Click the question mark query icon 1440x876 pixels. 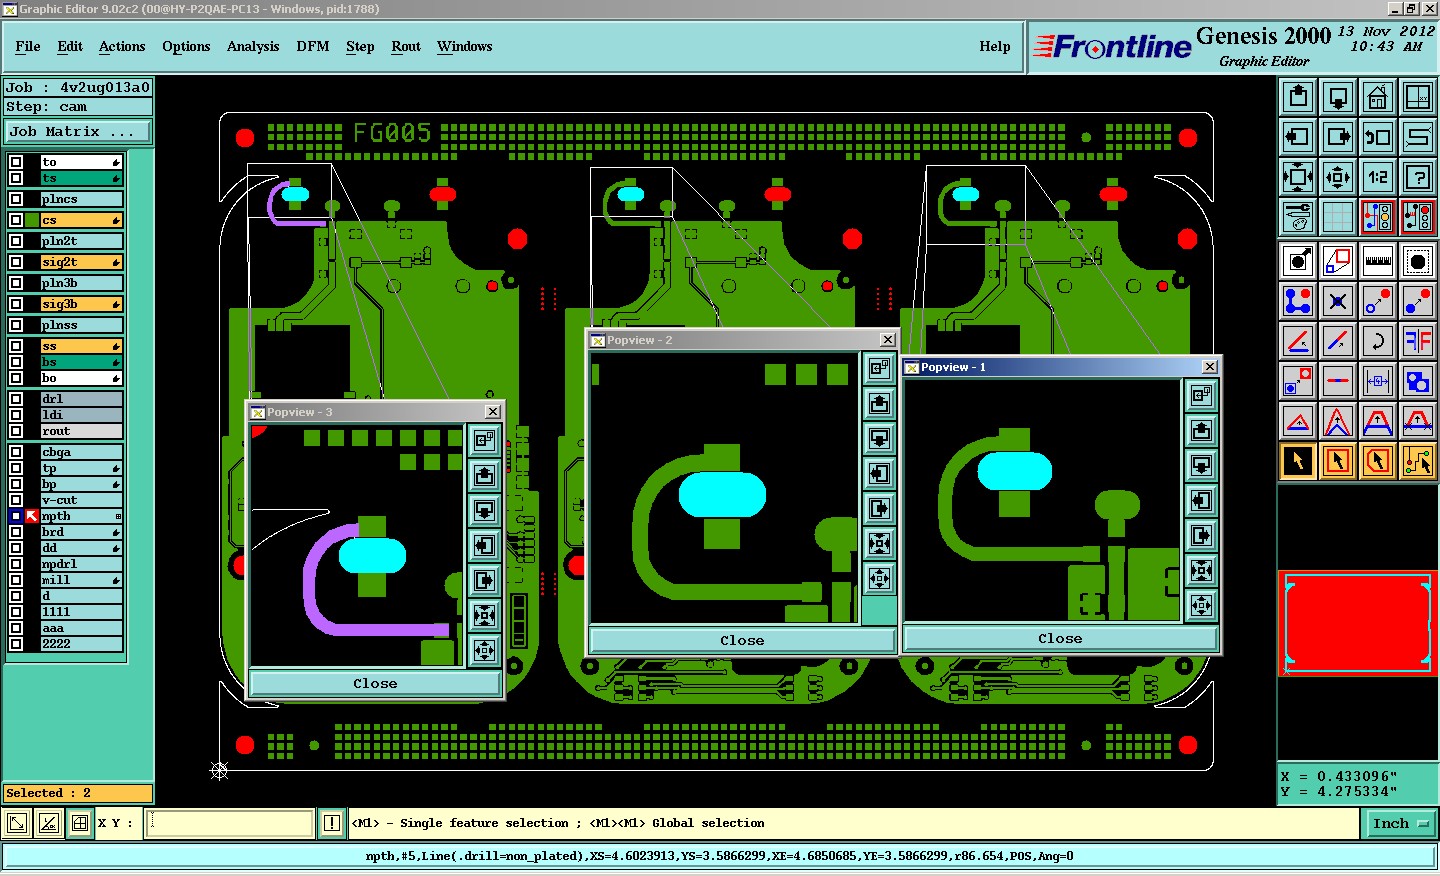point(1418,177)
